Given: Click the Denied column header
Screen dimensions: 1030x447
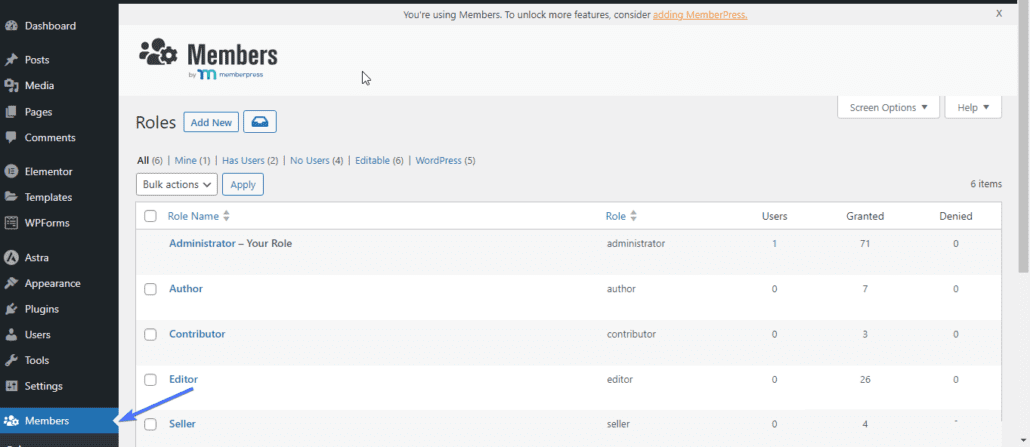Looking at the screenshot, I should click(956, 216).
